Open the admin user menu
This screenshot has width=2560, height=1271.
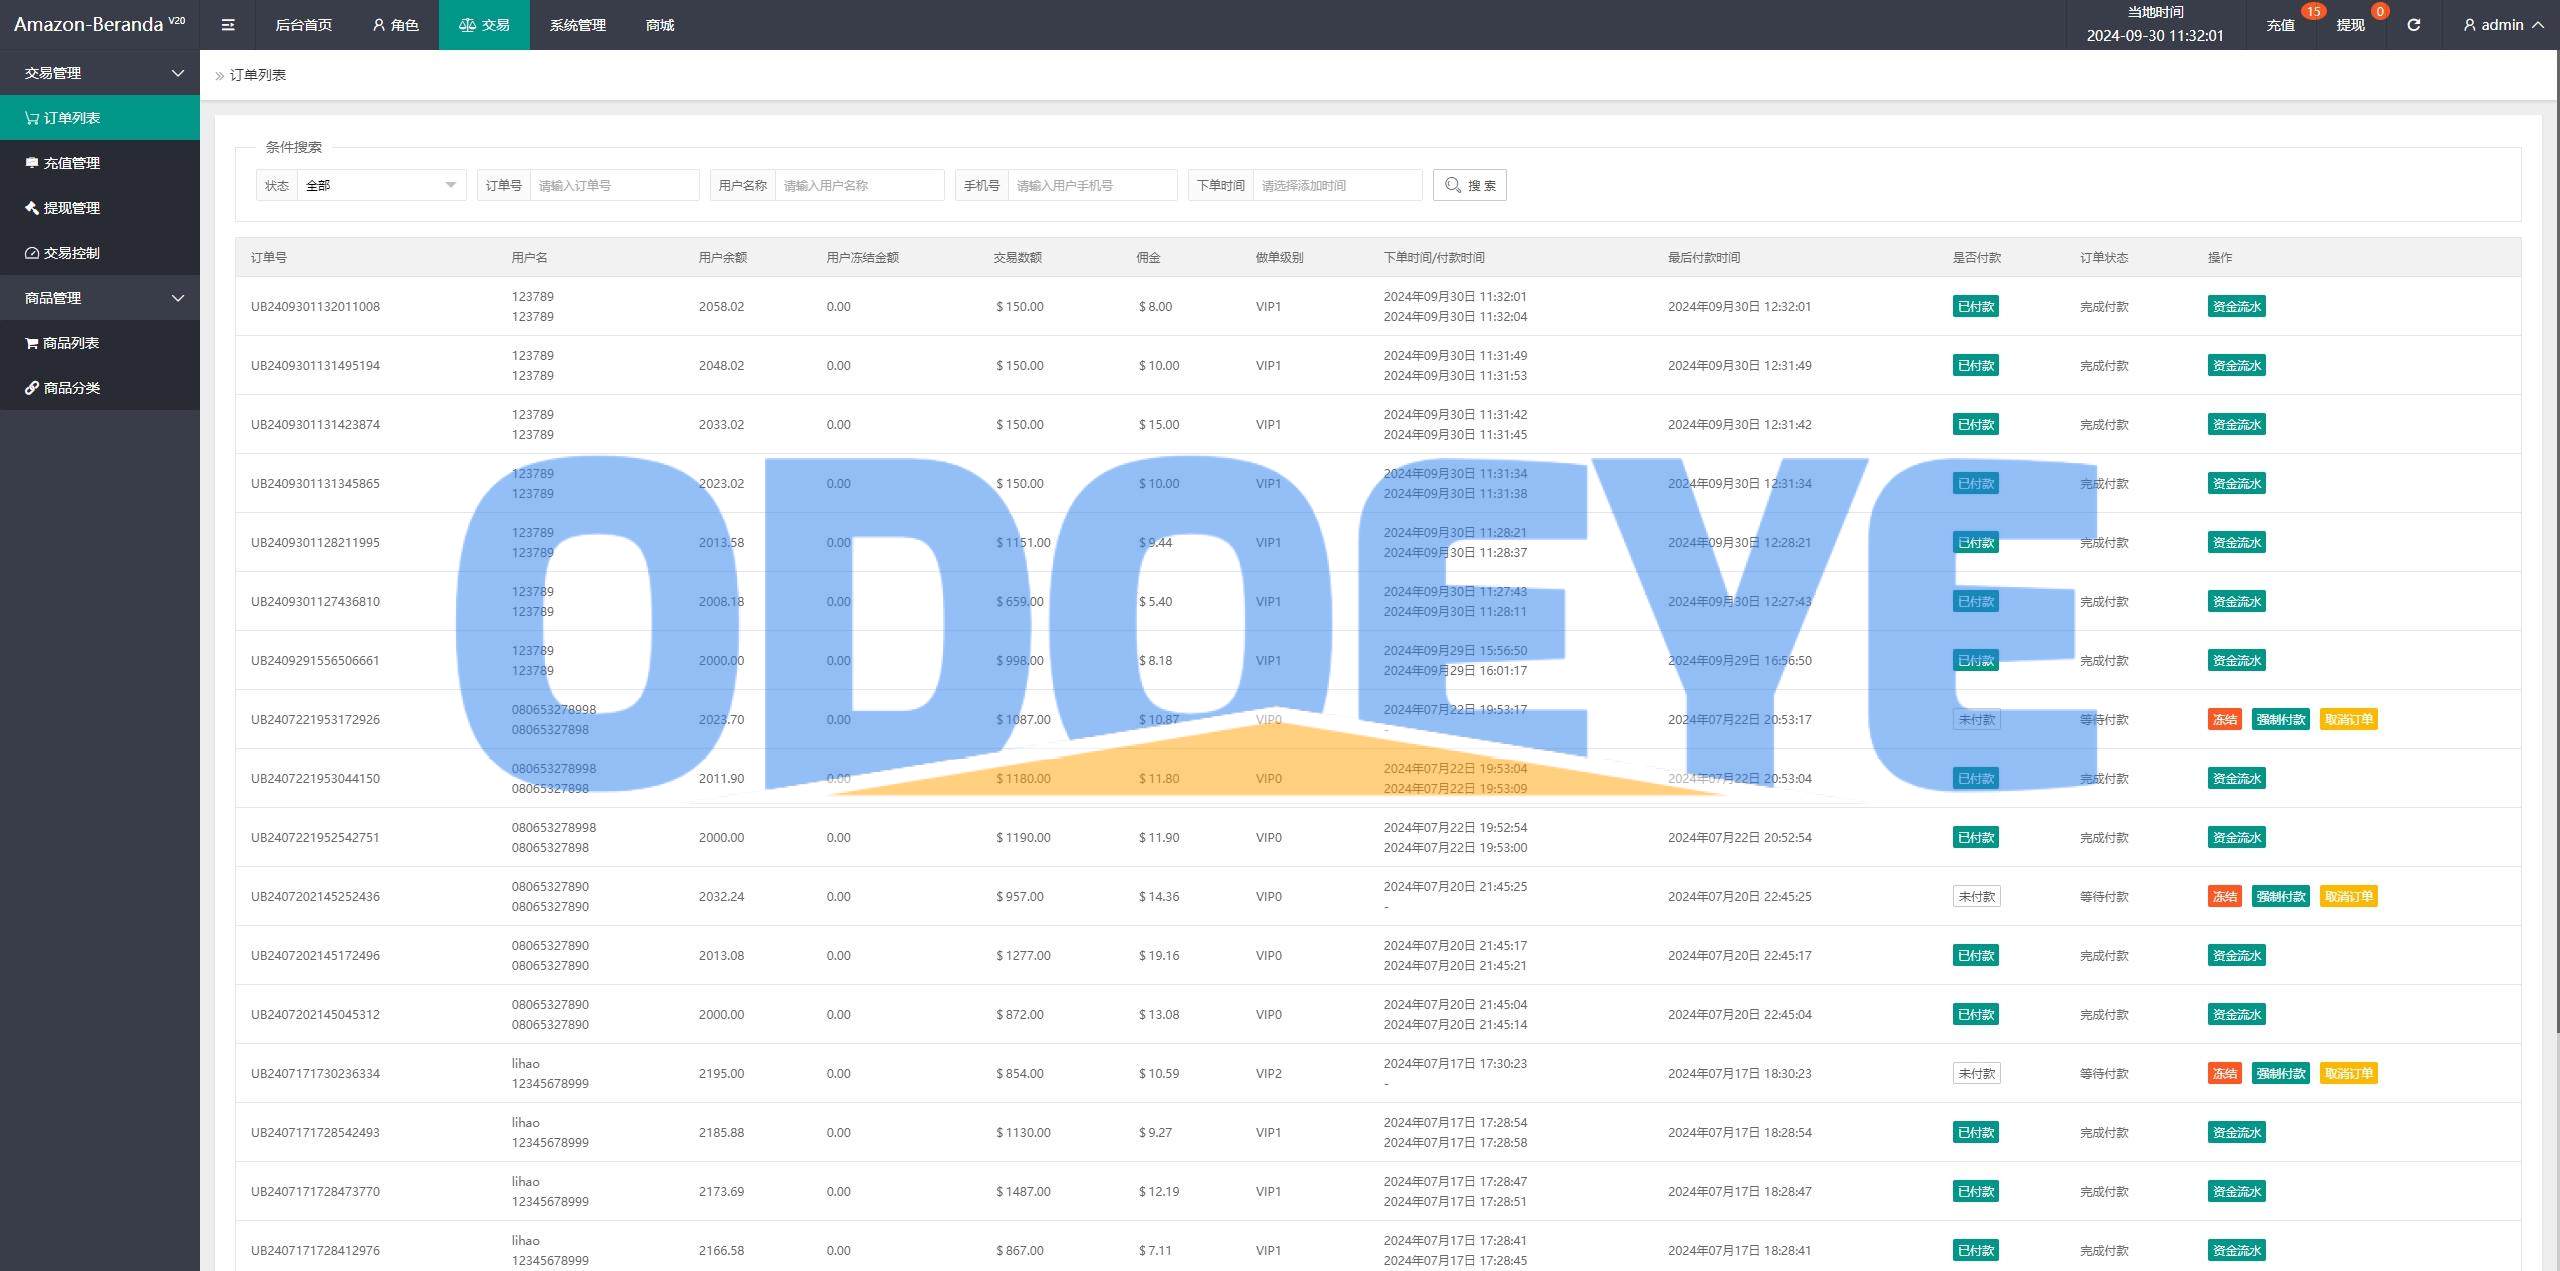2503,25
